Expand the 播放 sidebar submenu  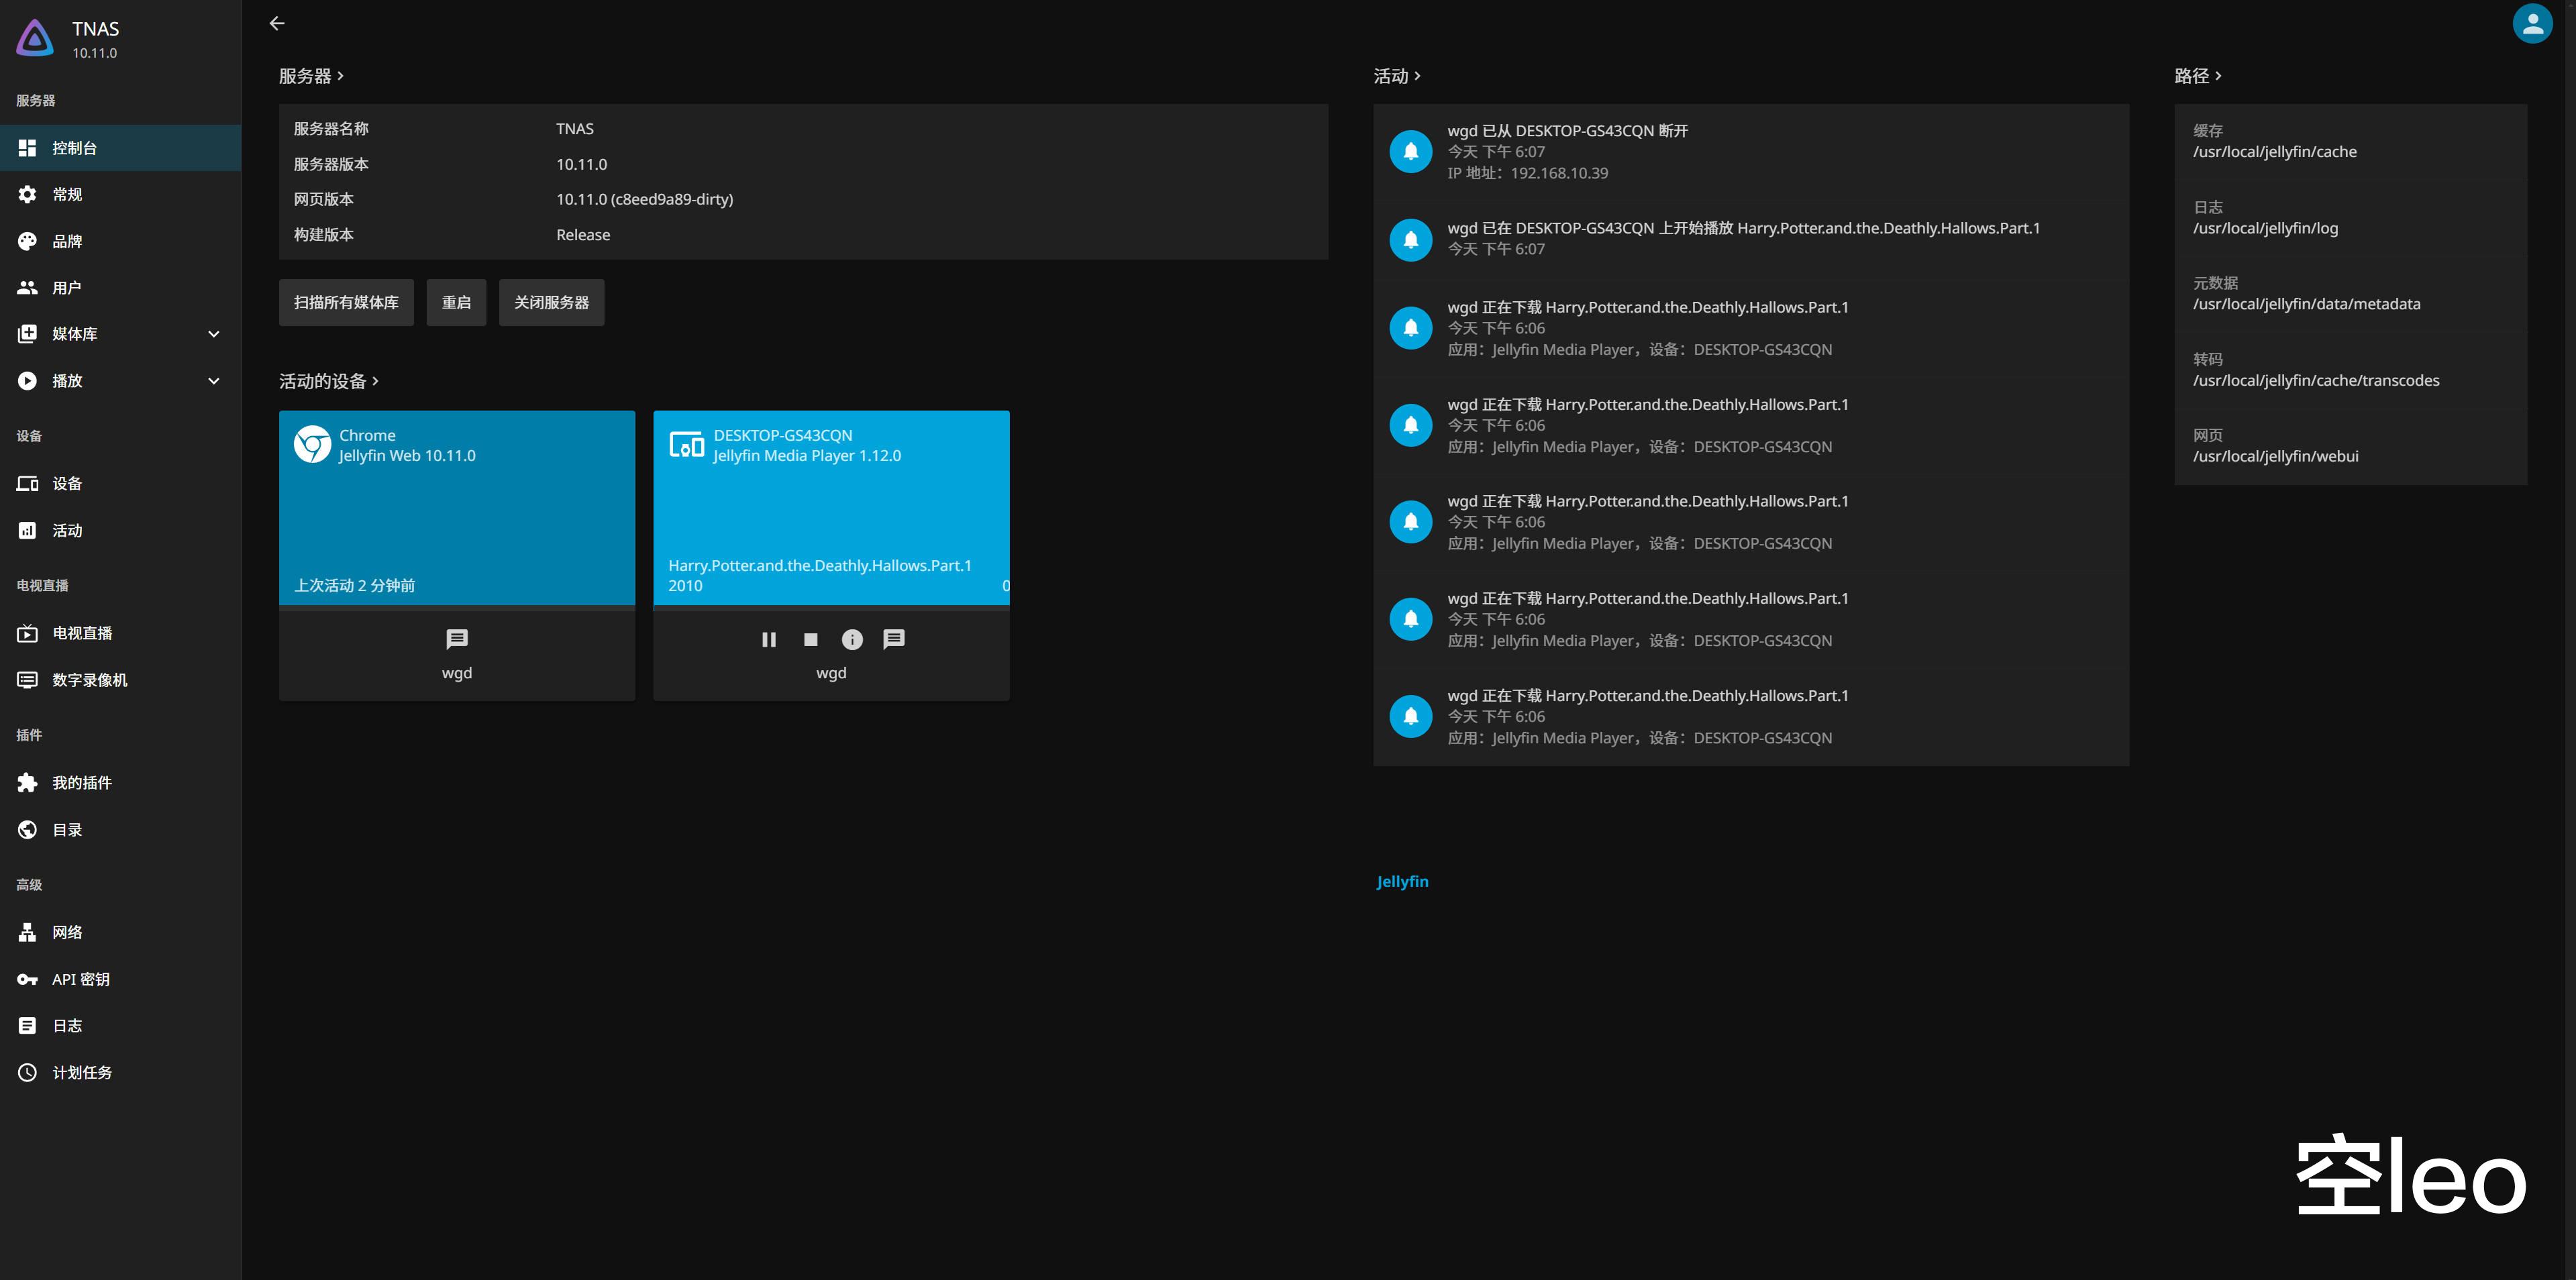(x=213, y=381)
